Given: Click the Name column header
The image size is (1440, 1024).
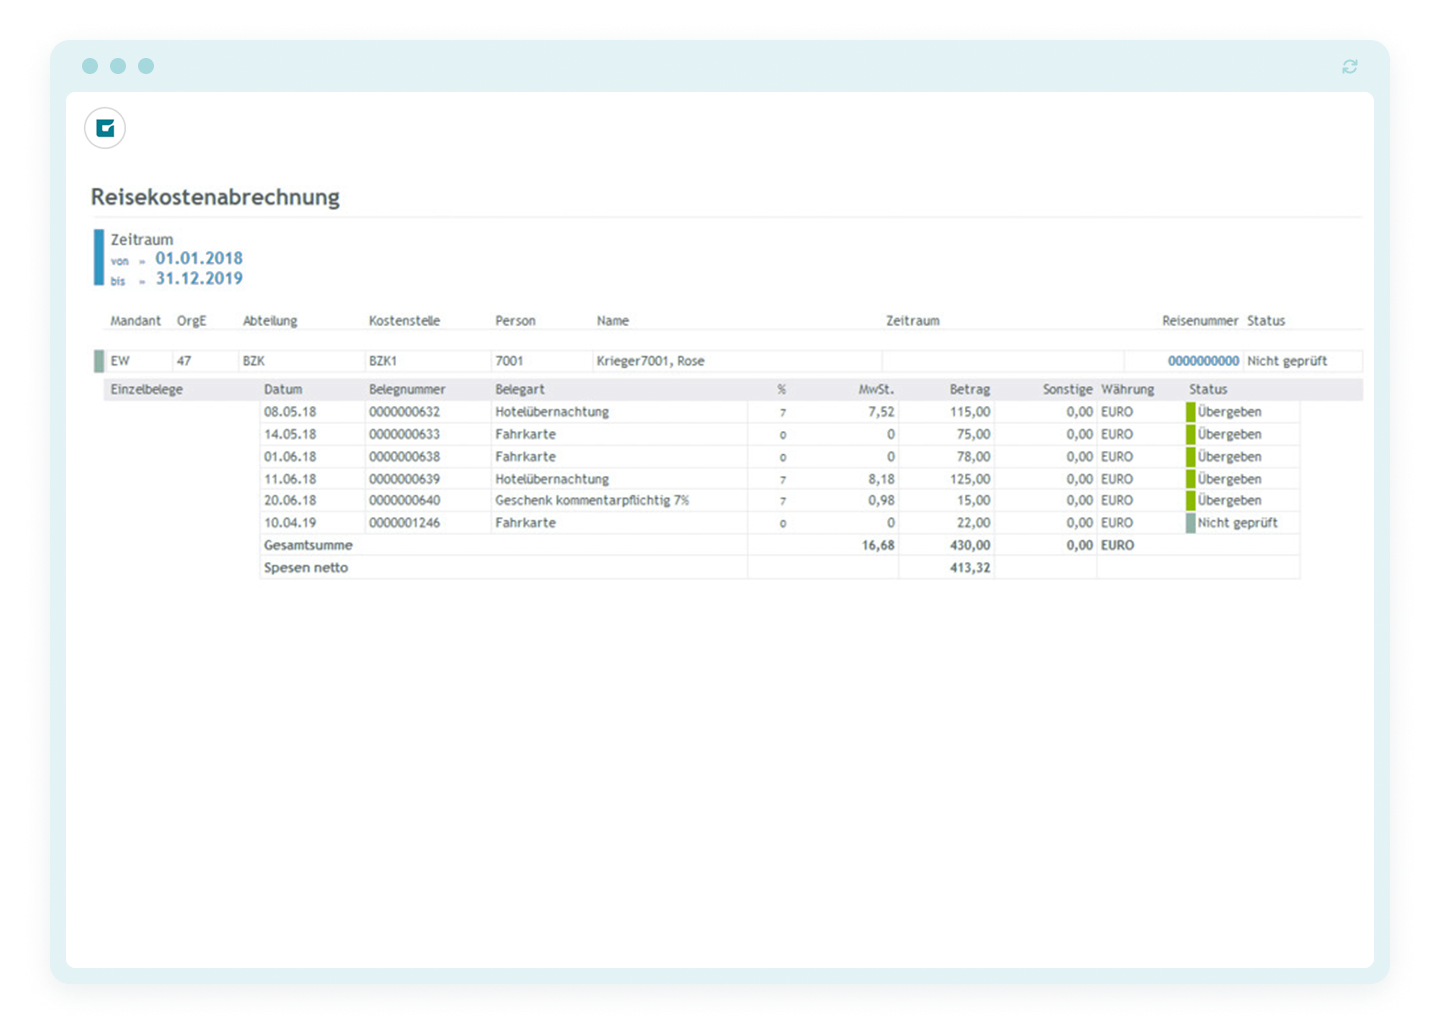Looking at the screenshot, I should pyautogui.click(x=613, y=321).
